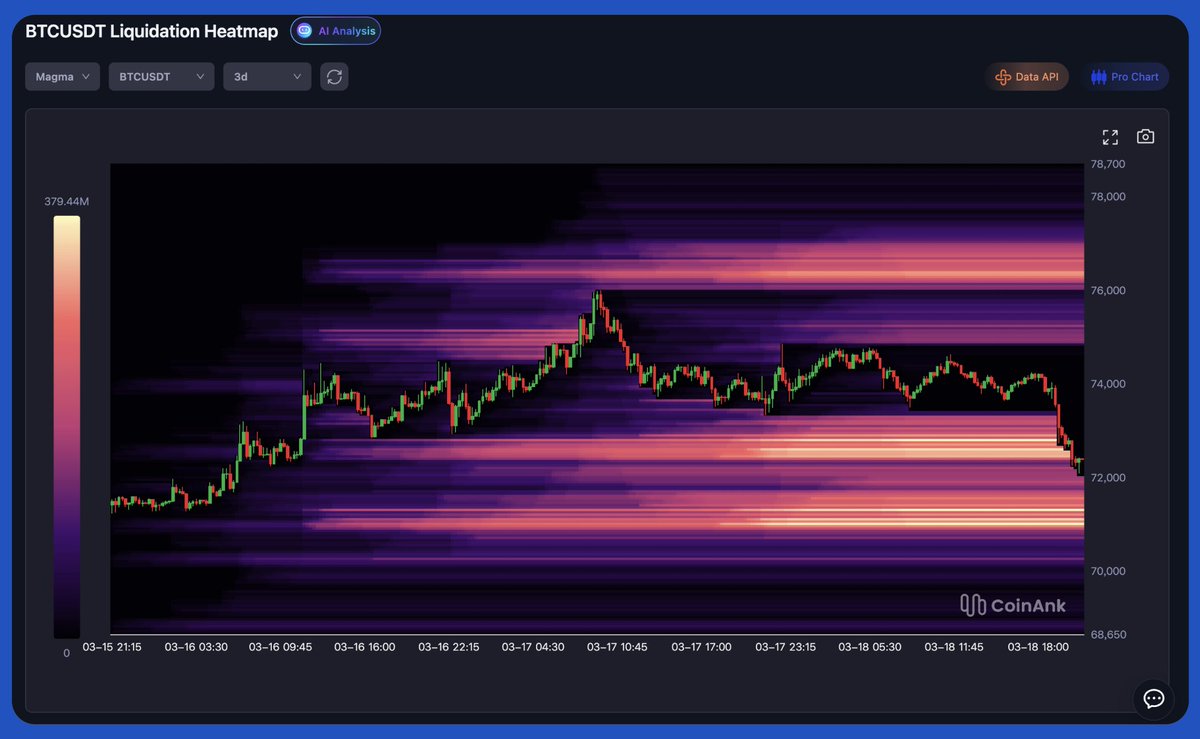Click the 03-17 10:45 time label

pos(616,647)
